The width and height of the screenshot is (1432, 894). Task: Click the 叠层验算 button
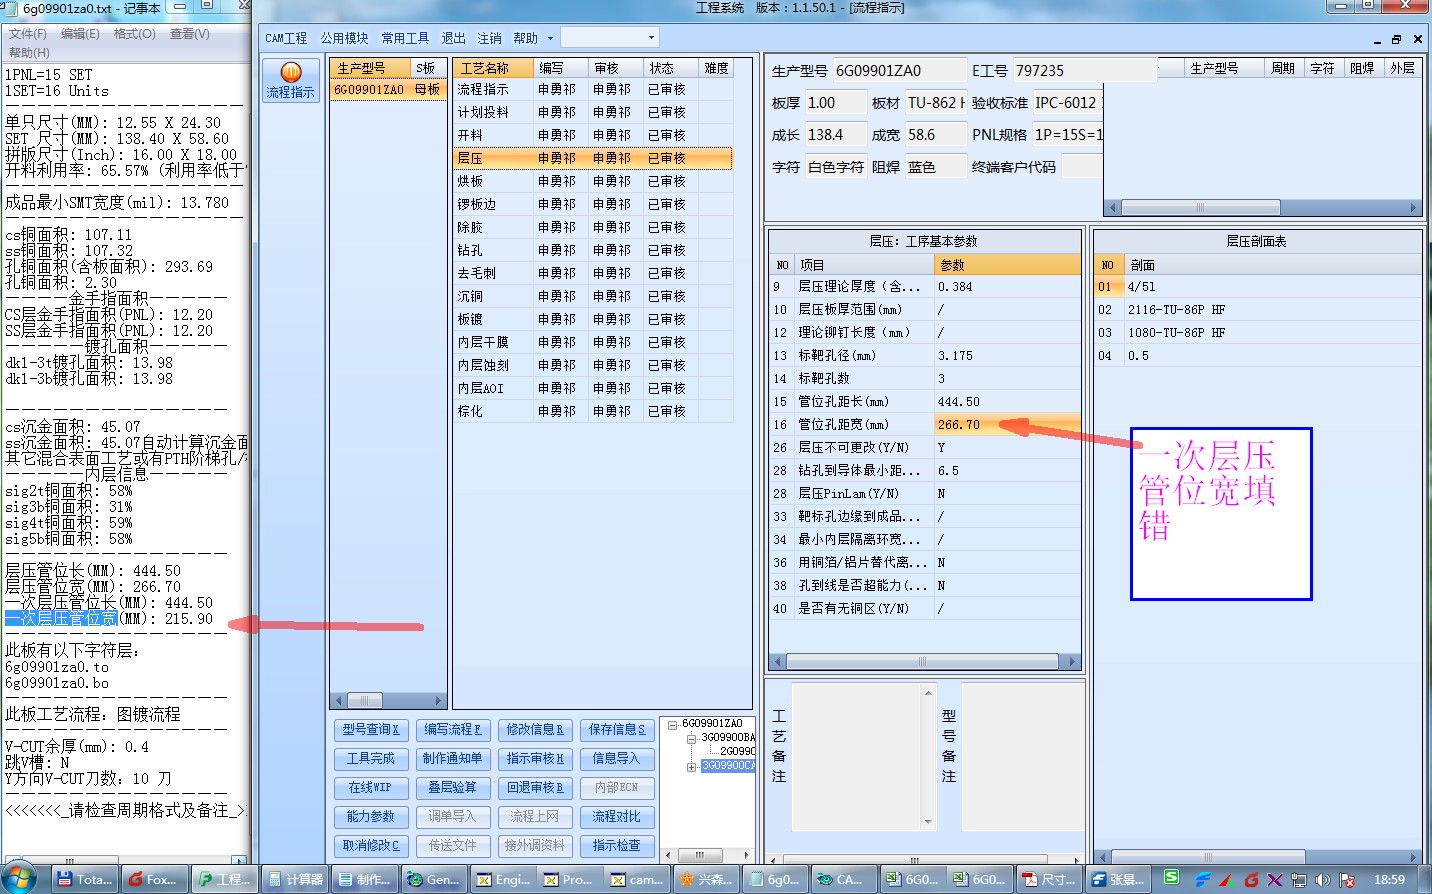tap(453, 788)
